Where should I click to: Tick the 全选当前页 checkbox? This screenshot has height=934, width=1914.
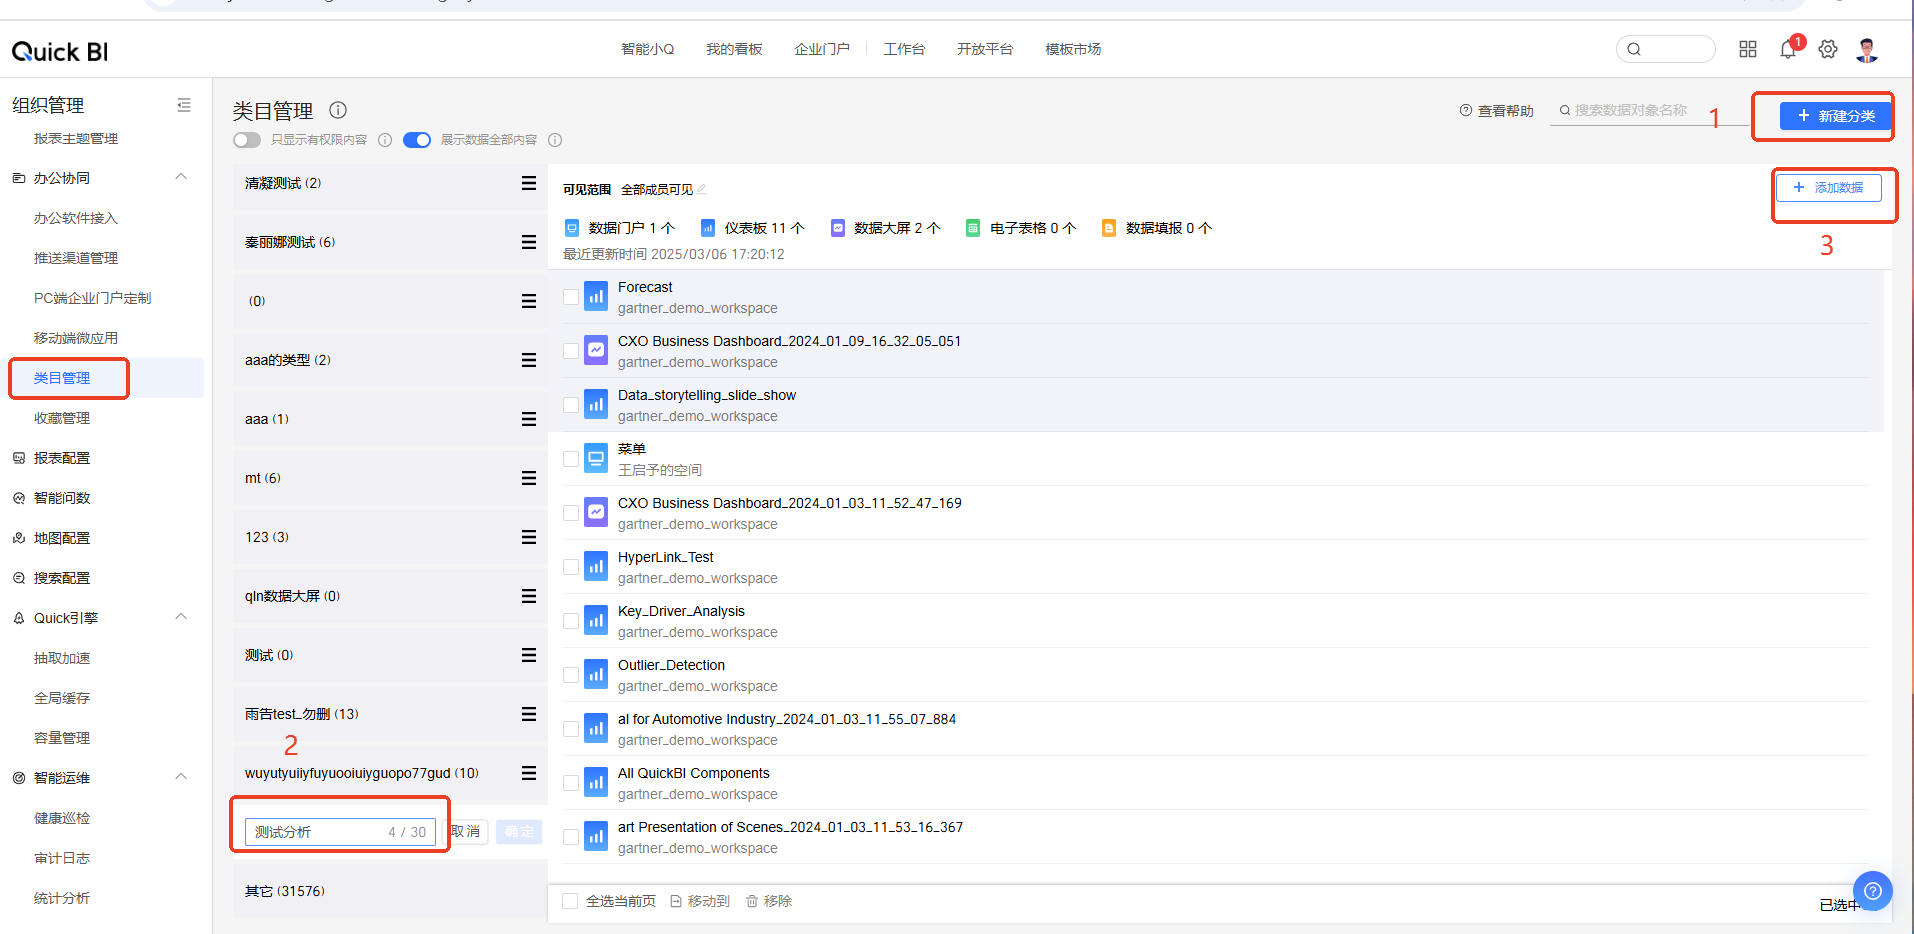click(570, 901)
